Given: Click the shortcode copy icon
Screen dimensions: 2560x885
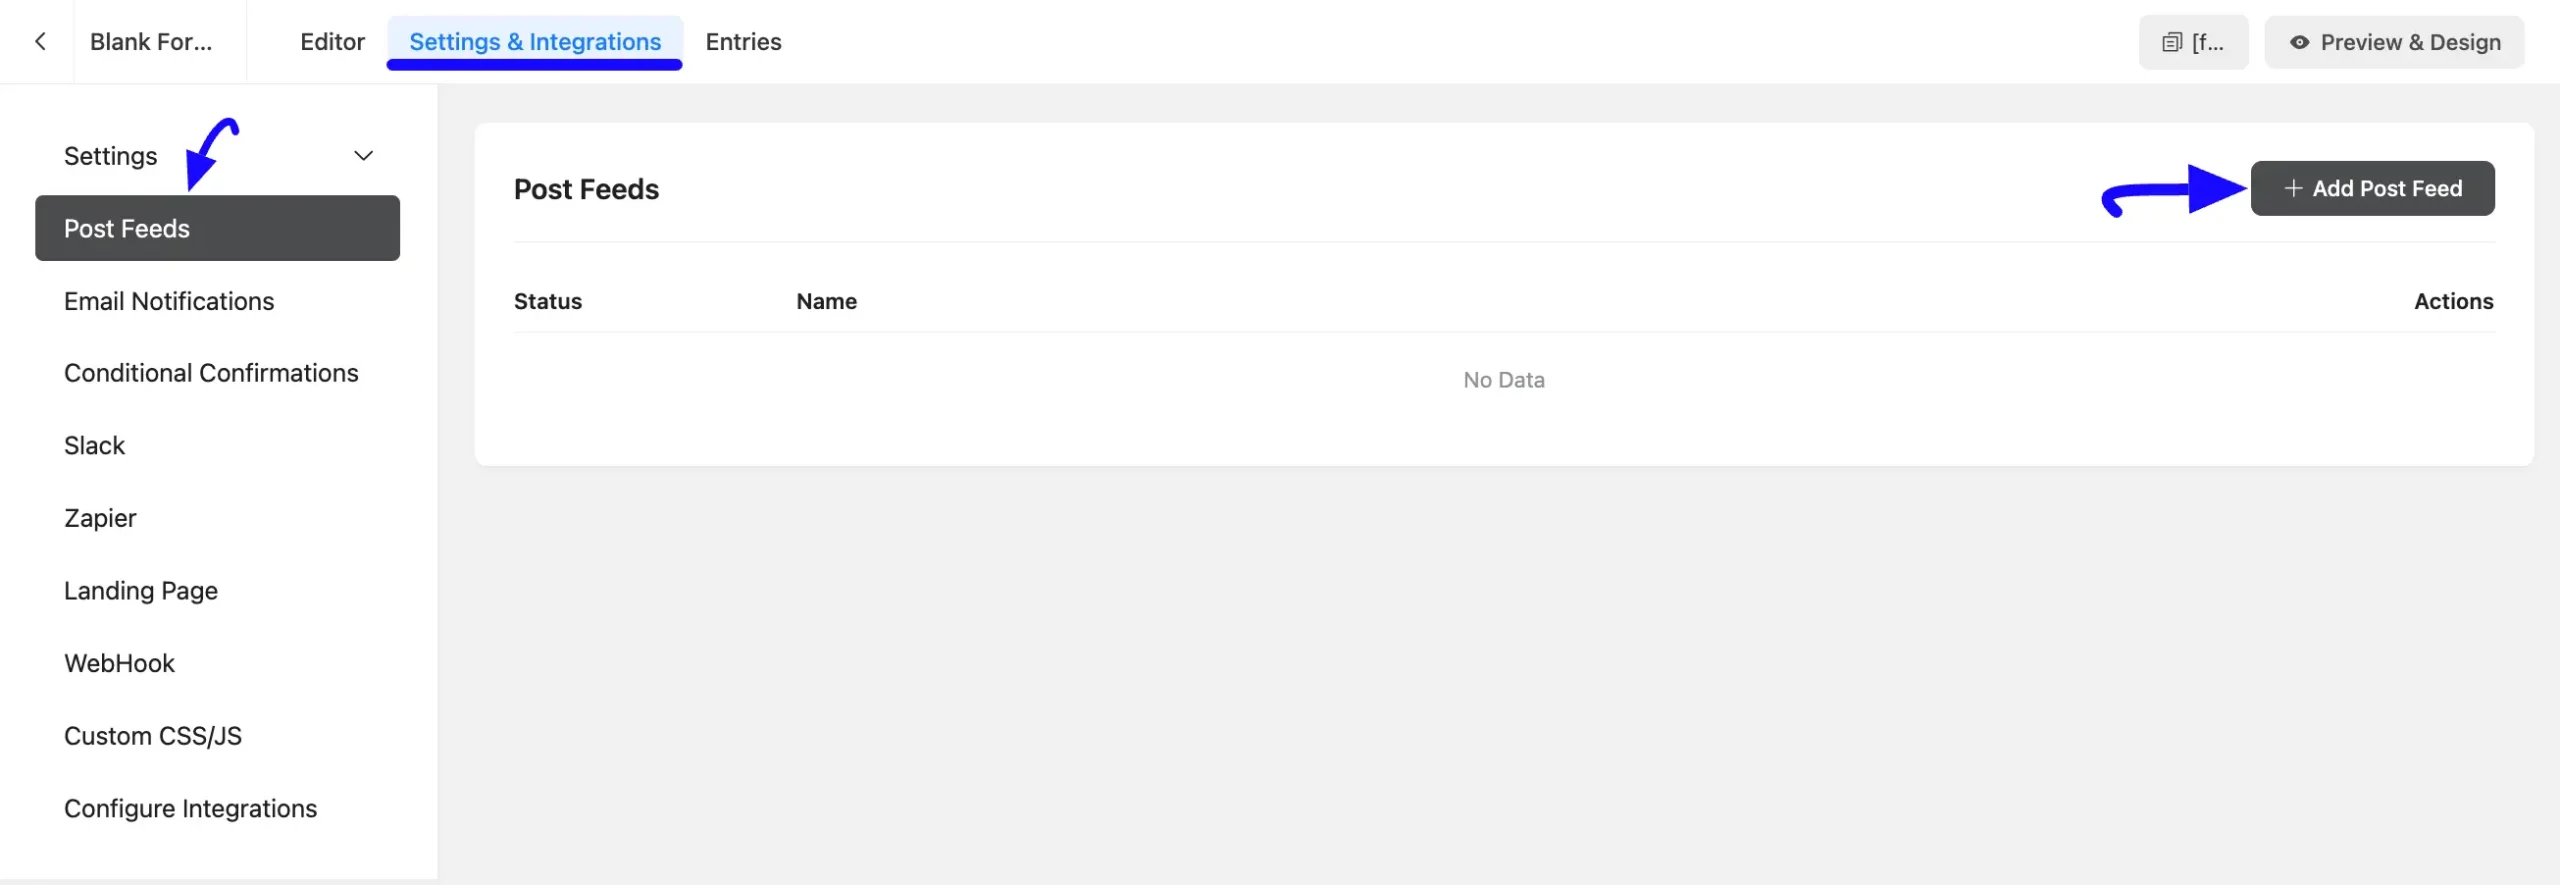Looking at the screenshot, I should click(x=2171, y=42).
